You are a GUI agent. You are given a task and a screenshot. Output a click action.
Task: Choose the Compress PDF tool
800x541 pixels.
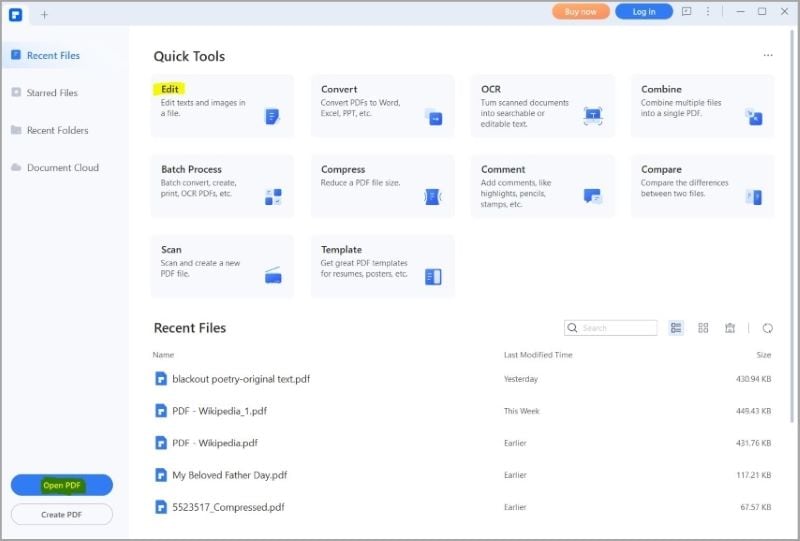click(382, 185)
